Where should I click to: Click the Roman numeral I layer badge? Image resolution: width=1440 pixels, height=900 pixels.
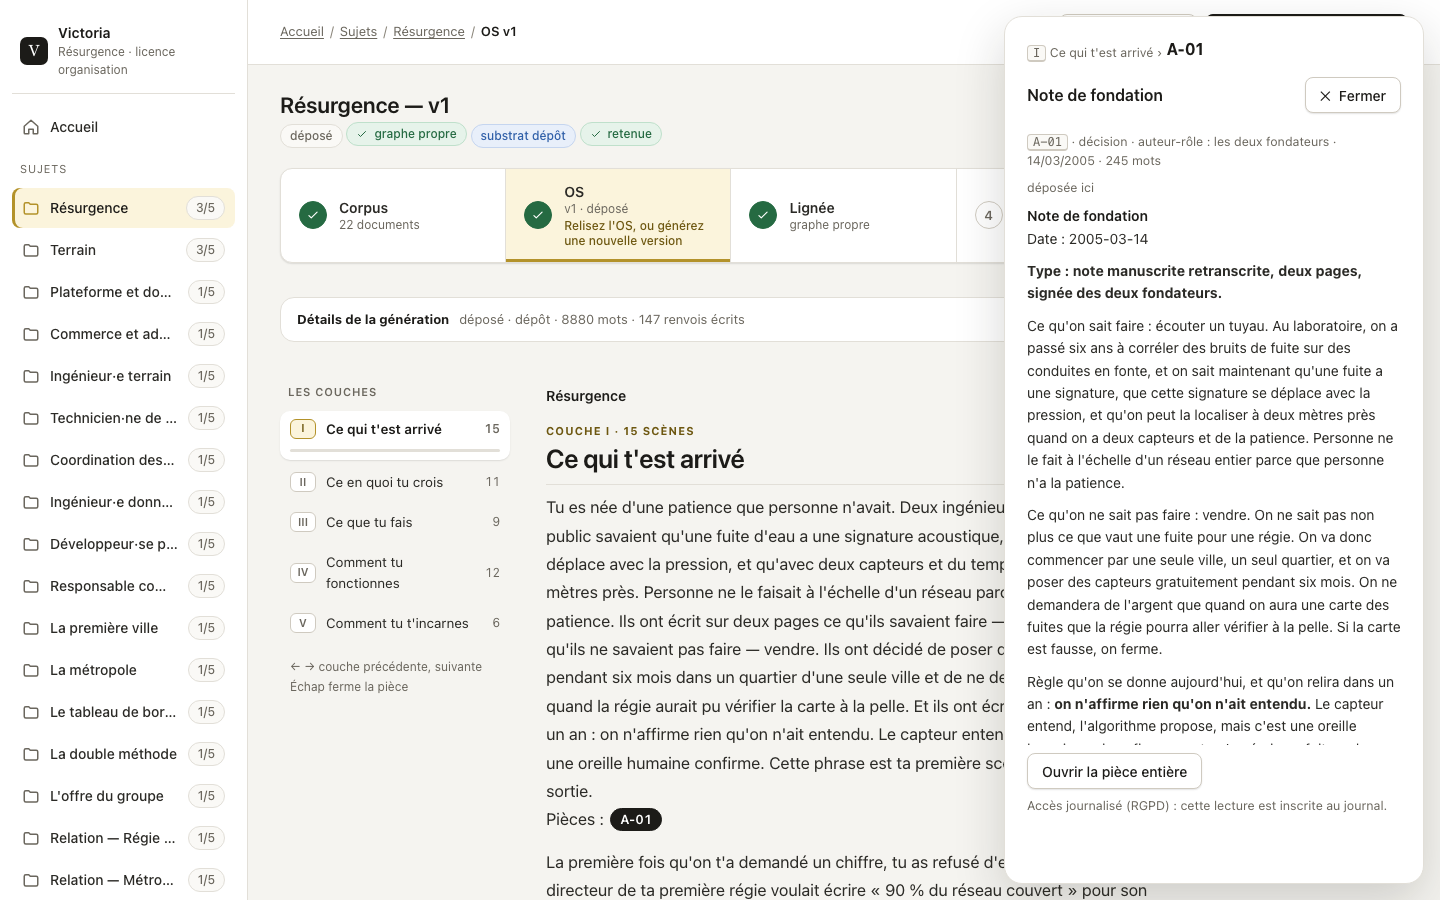pos(303,429)
